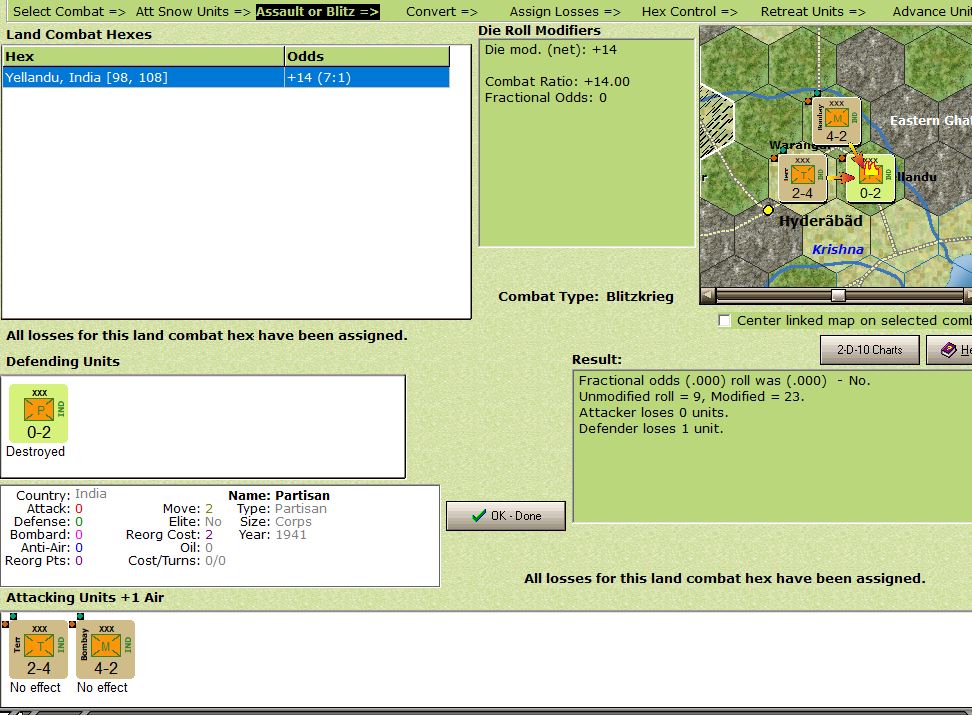Click the Combat Ratio: +14.00 text
This screenshot has height=715, width=972.
tap(557, 82)
